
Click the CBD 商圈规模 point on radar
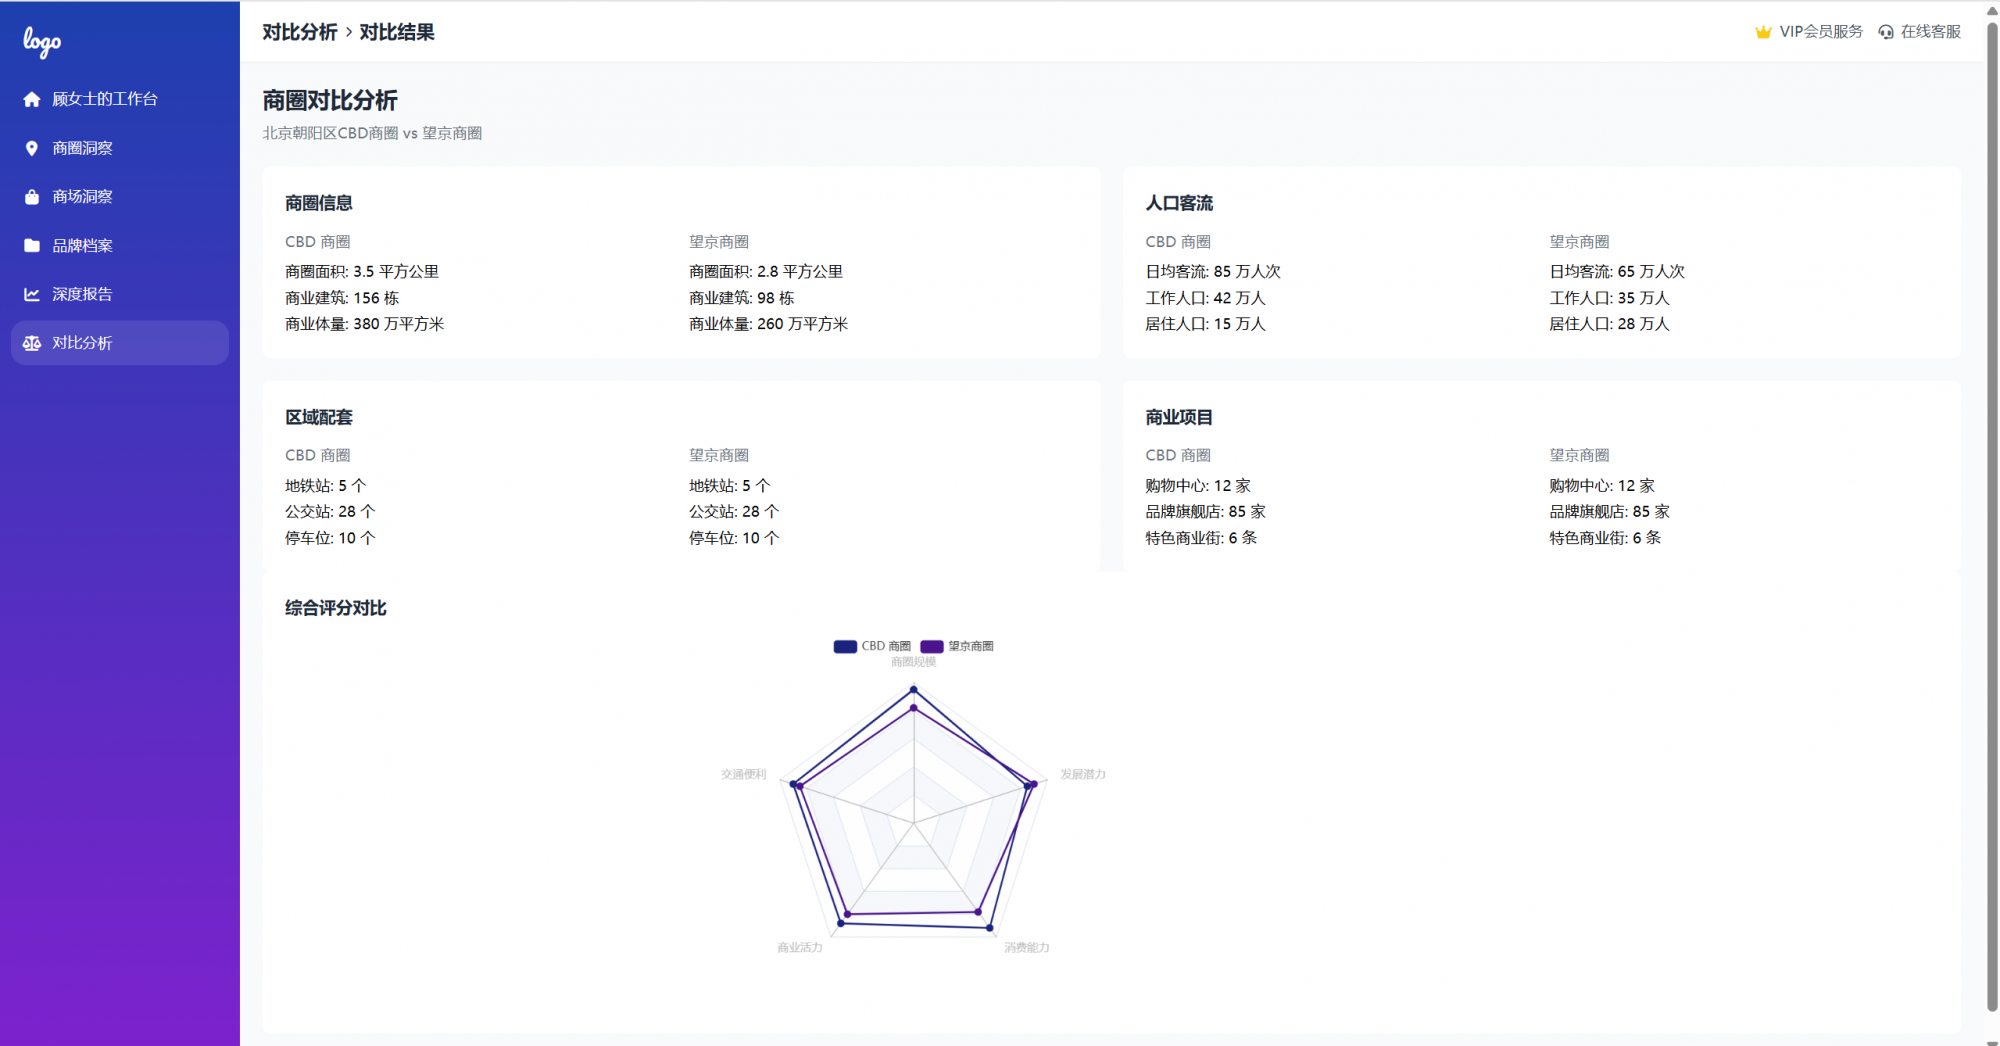click(913, 690)
